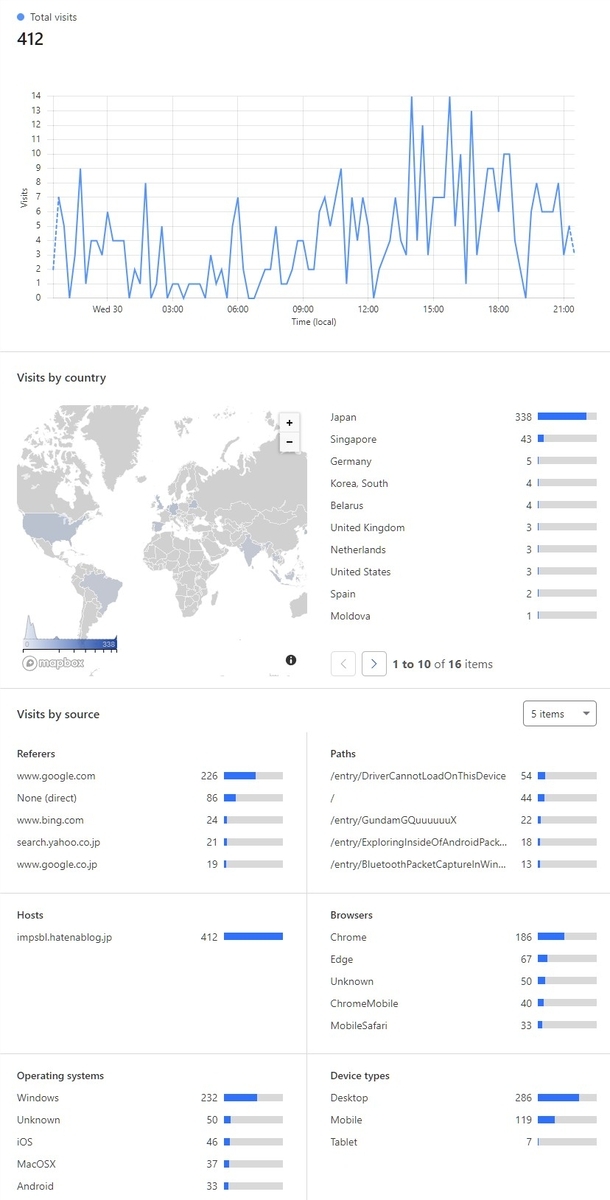
Task: Select the Chrome browser row
Action: pyautogui.click(x=463, y=937)
